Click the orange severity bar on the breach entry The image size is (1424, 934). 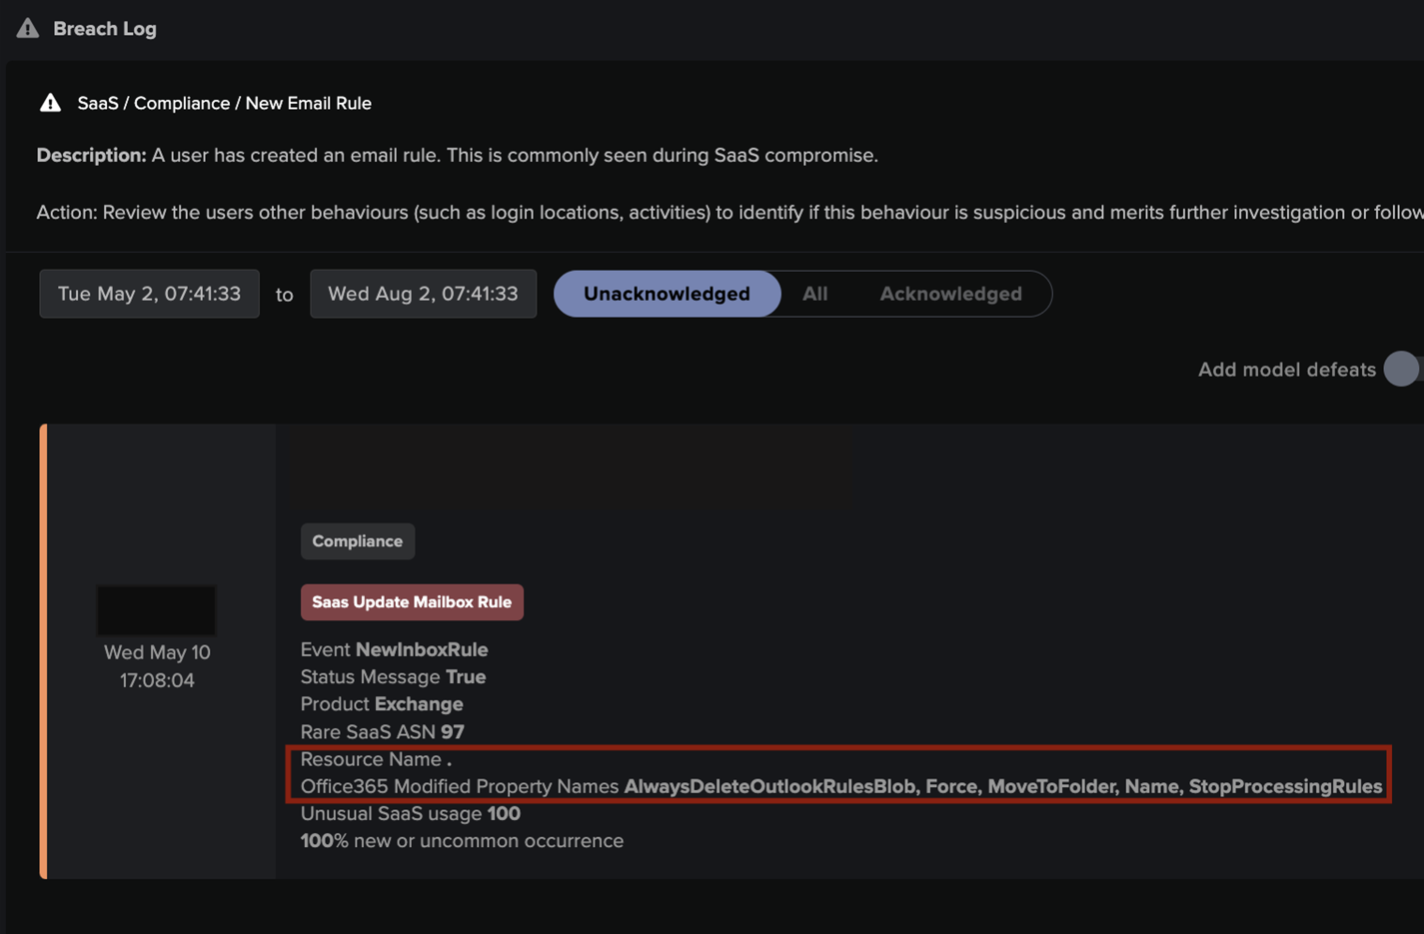click(44, 650)
